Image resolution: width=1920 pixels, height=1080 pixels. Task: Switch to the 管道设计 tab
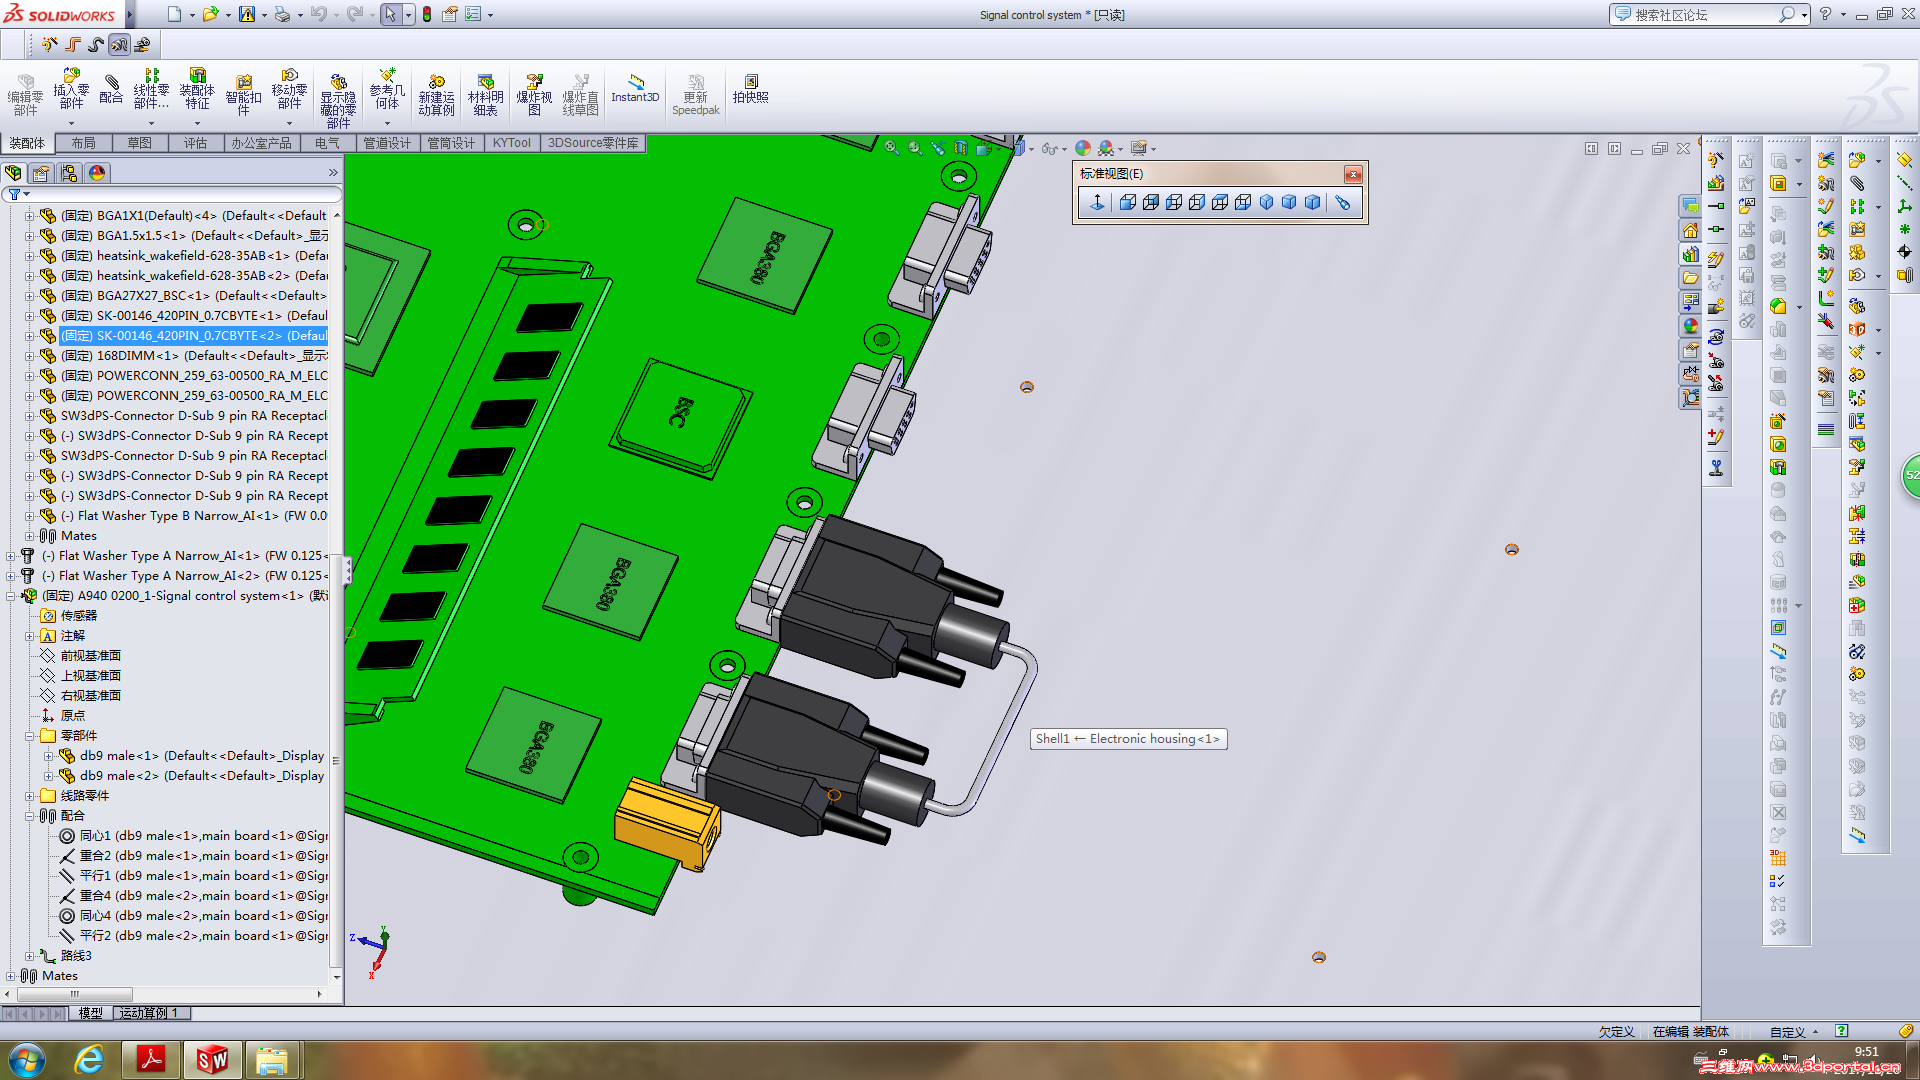point(387,143)
